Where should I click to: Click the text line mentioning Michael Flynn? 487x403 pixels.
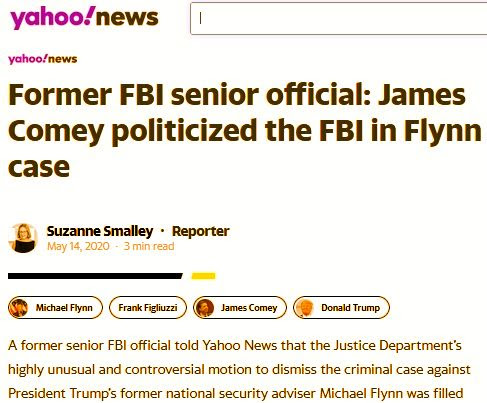pyautogui.click(x=235, y=393)
